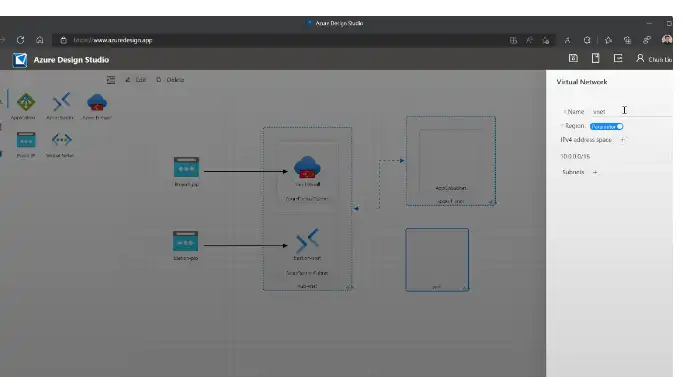This screenshot has width=683, height=377.
Task: Select the Azure Firewall stencil icon
Action: [x=97, y=102]
